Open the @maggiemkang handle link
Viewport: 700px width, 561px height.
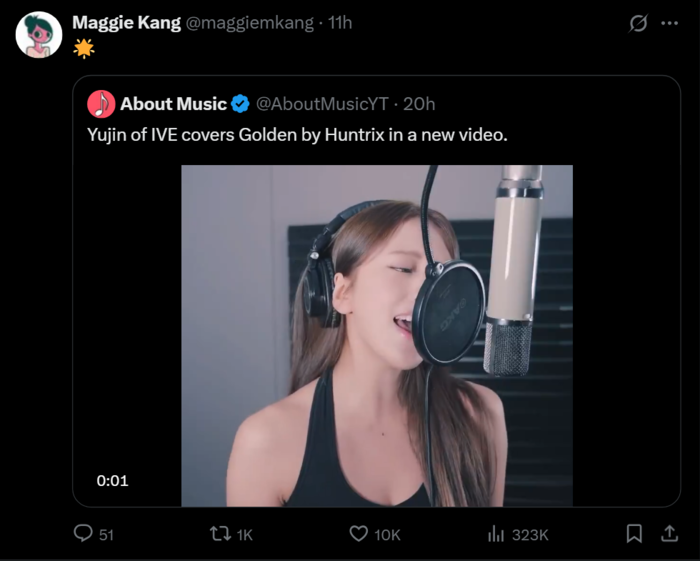[x=249, y=22]
